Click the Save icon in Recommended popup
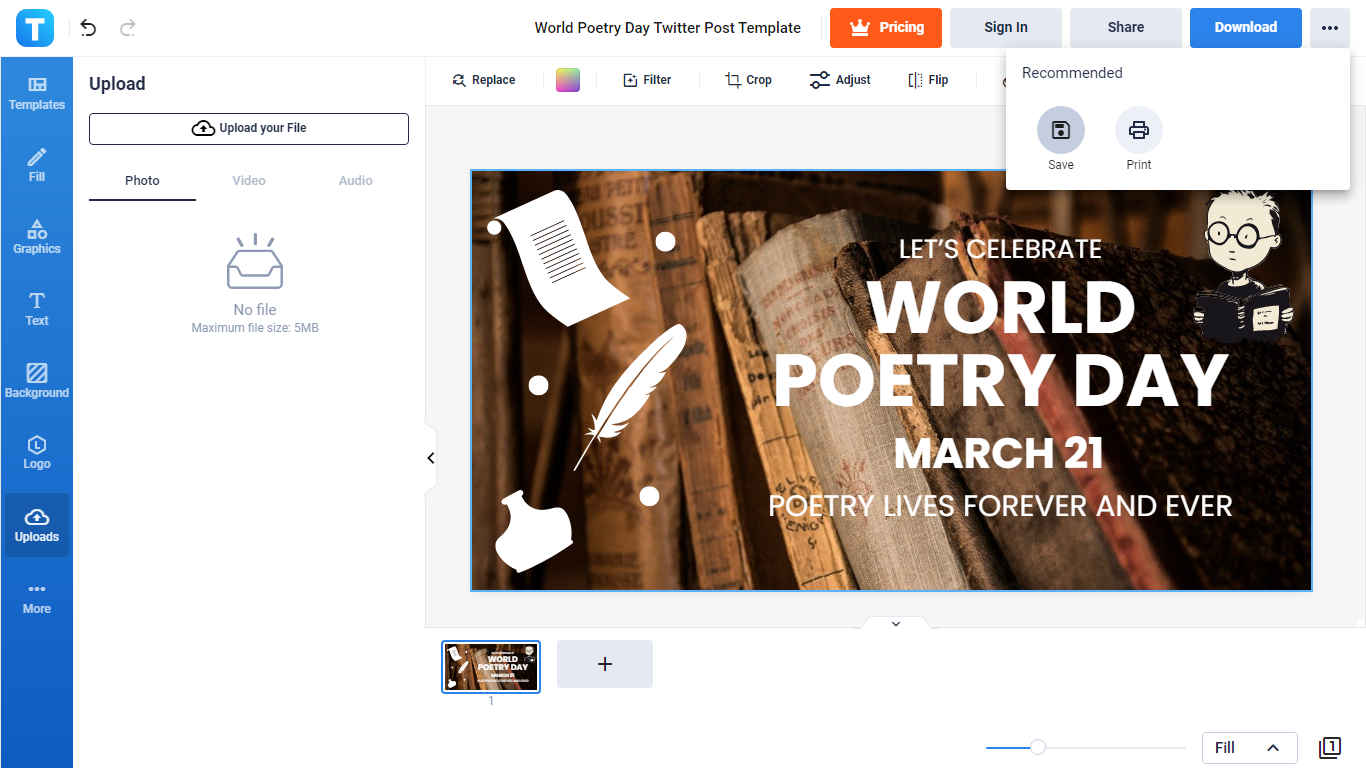 (x=1060, y=130)
